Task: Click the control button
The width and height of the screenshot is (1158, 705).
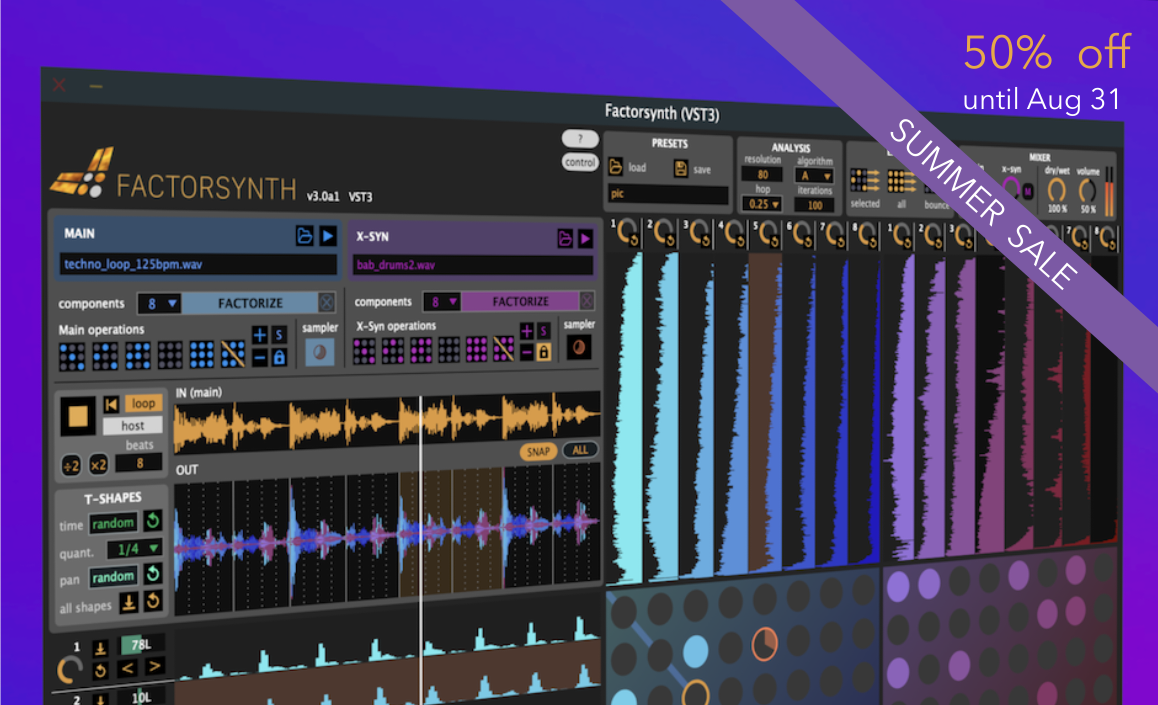Action: (x=580, y=162)
